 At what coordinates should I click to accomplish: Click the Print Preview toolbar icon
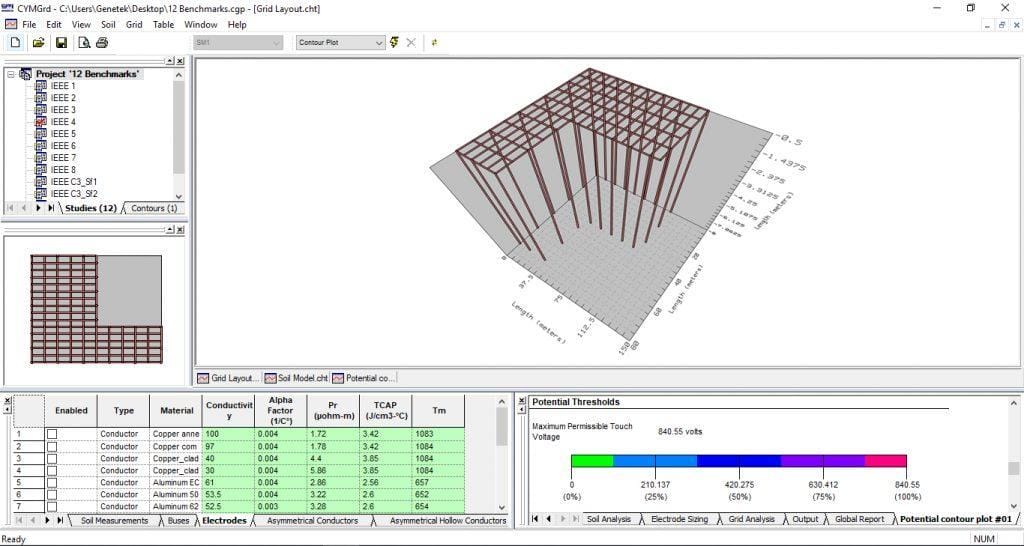pyautogui.click(x=84, y=42)
